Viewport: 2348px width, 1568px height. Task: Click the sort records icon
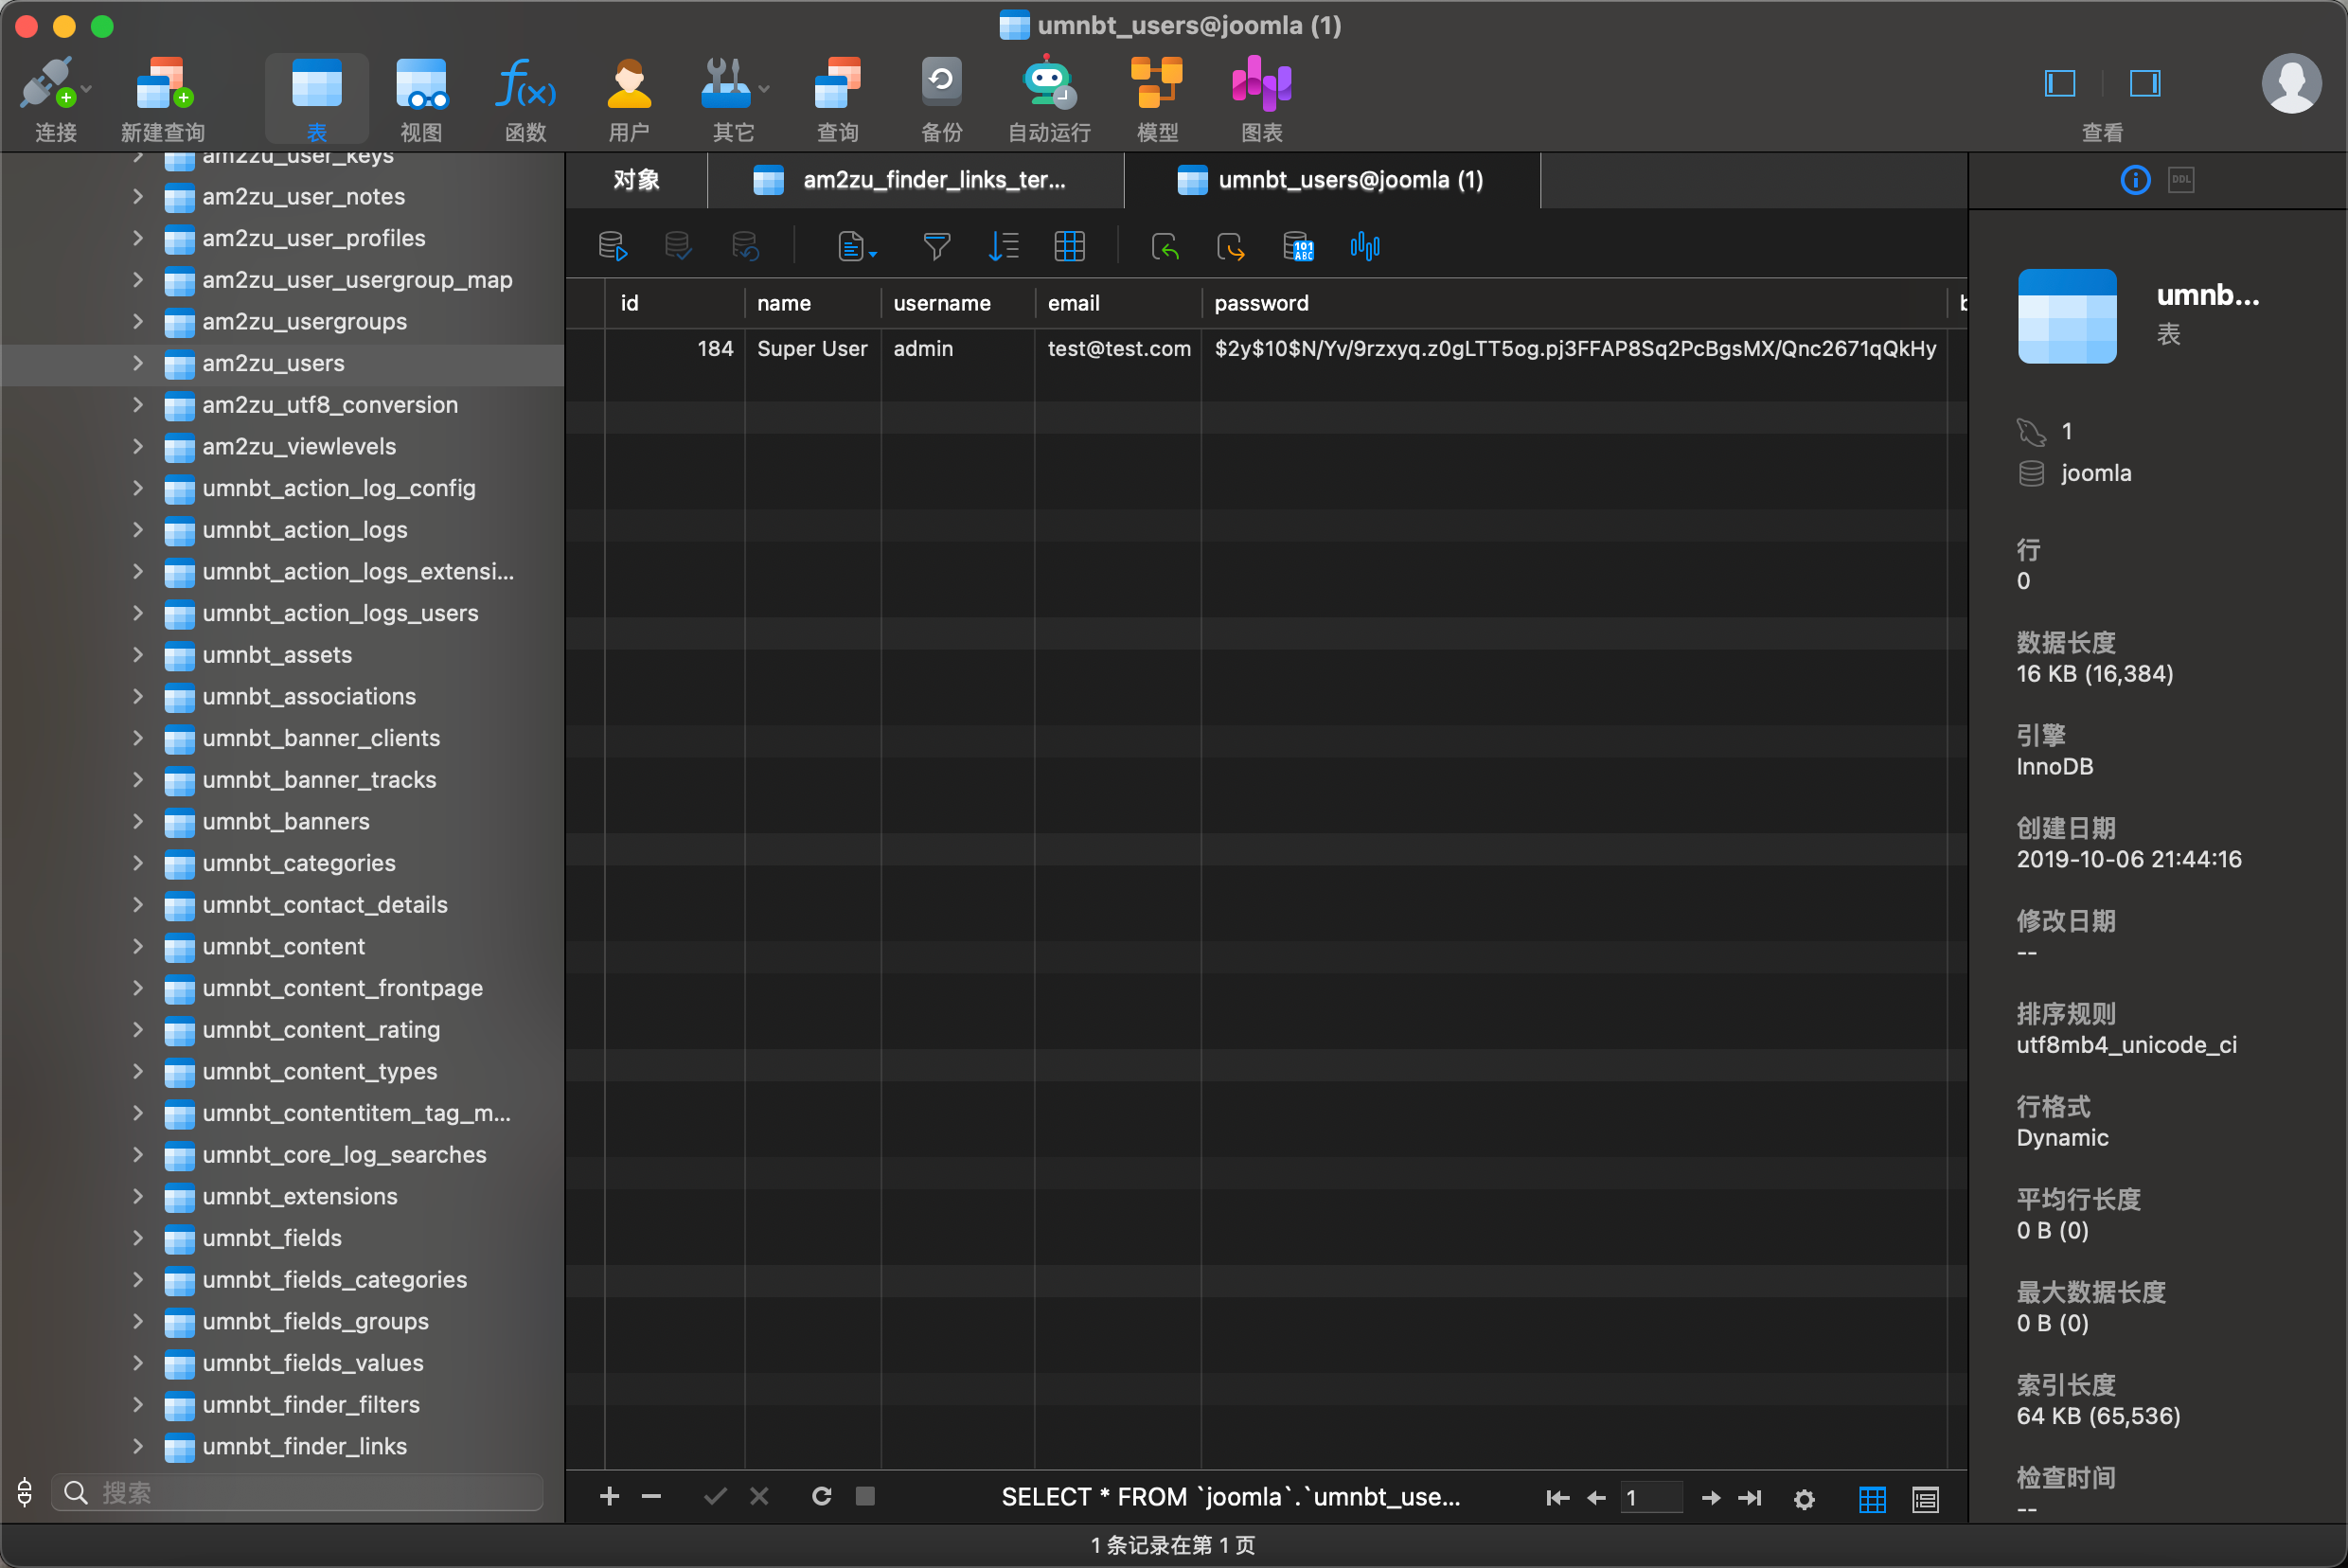1003,246
